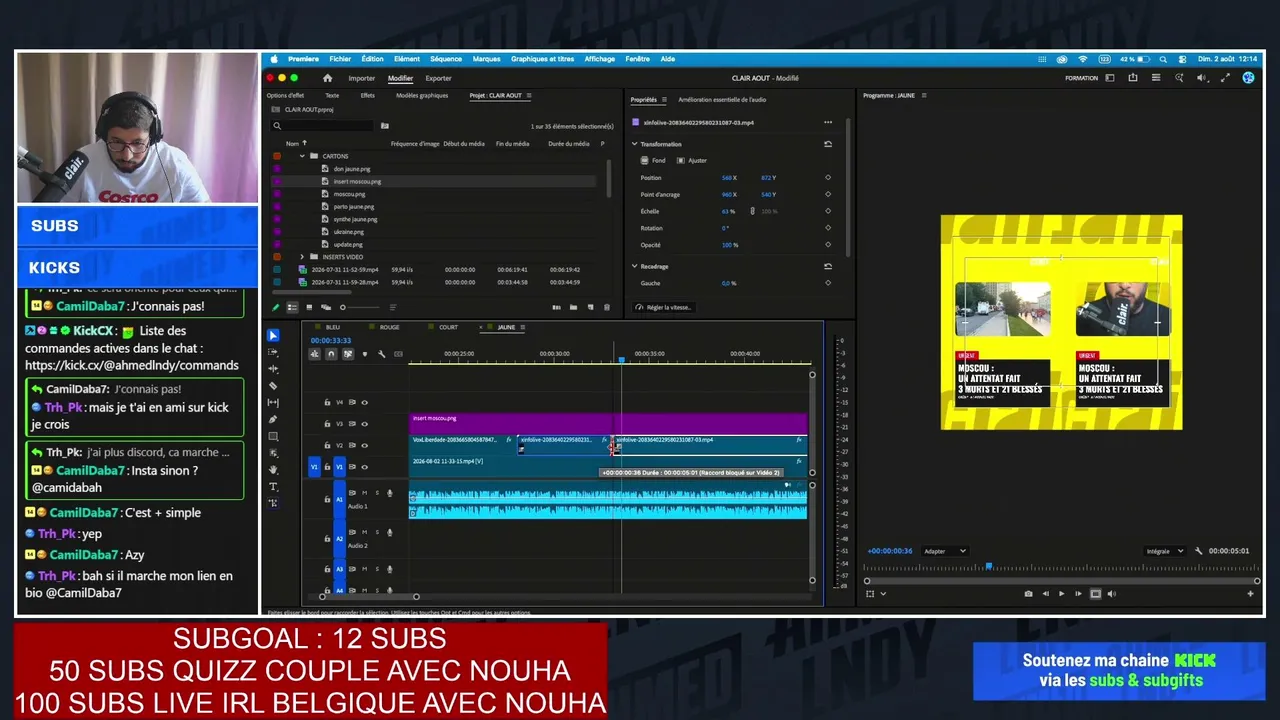This screenshot has width=1280, height=720.
Task: Toggle the lock on track V3
Action: coord(327,424)
